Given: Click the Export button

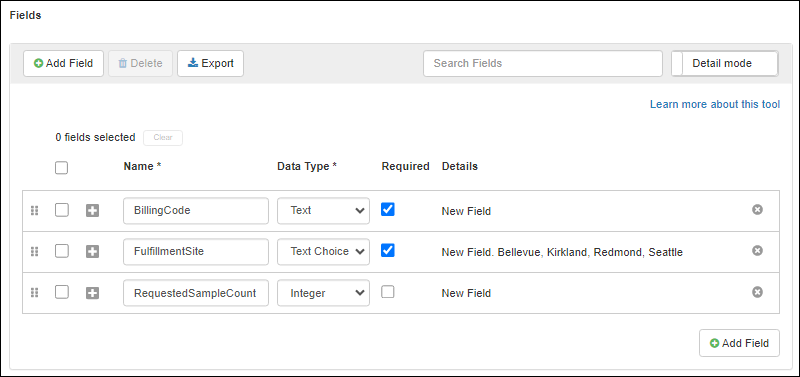Looking at the screenshot, I should point(211,63).
